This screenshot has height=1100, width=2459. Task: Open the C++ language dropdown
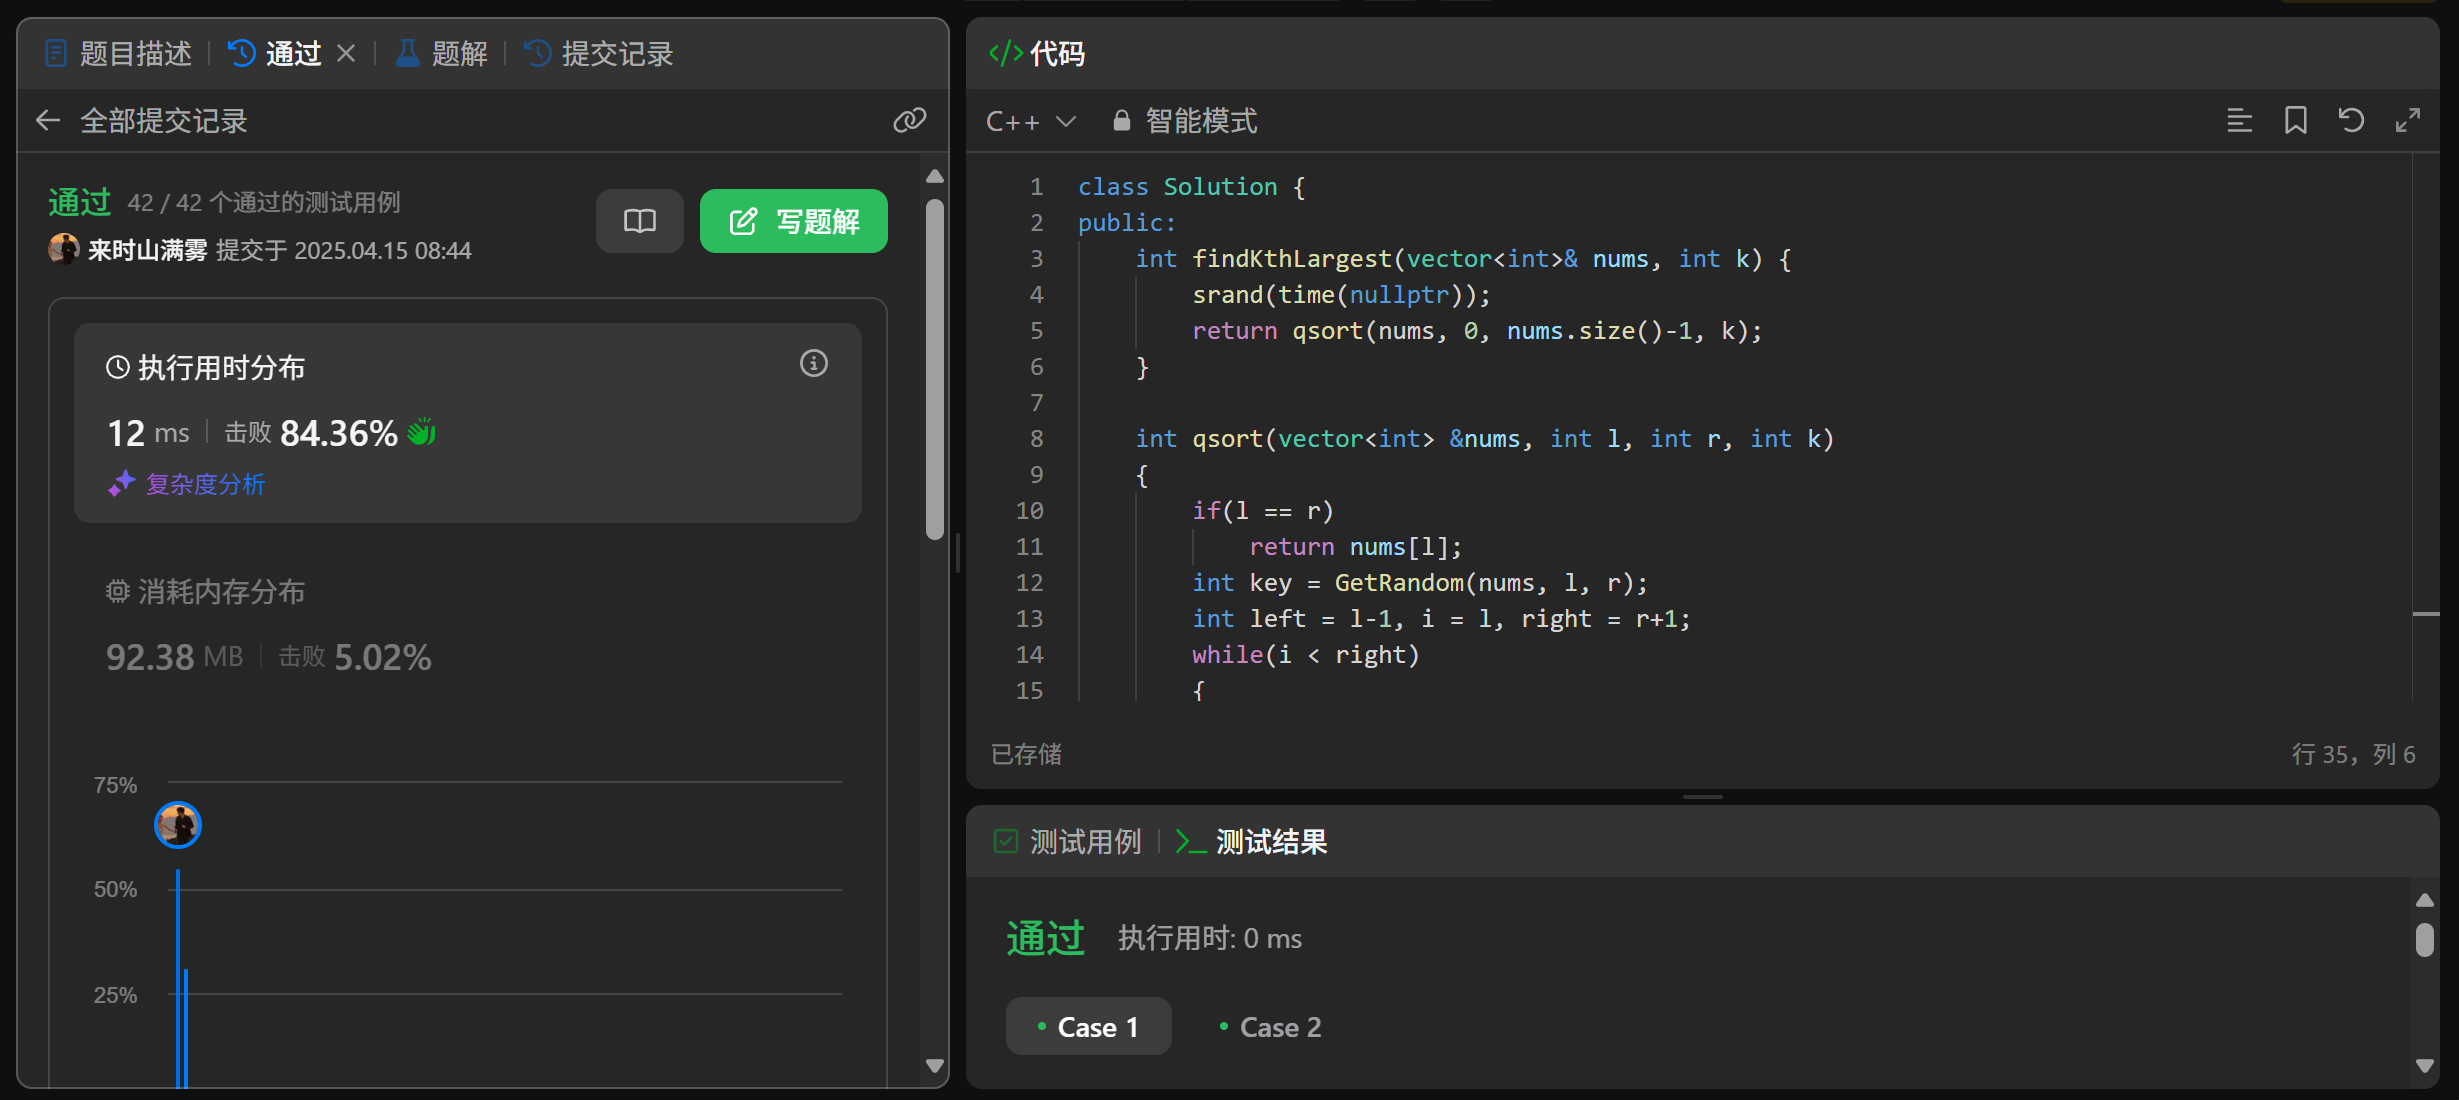(x=1030, y=121)
